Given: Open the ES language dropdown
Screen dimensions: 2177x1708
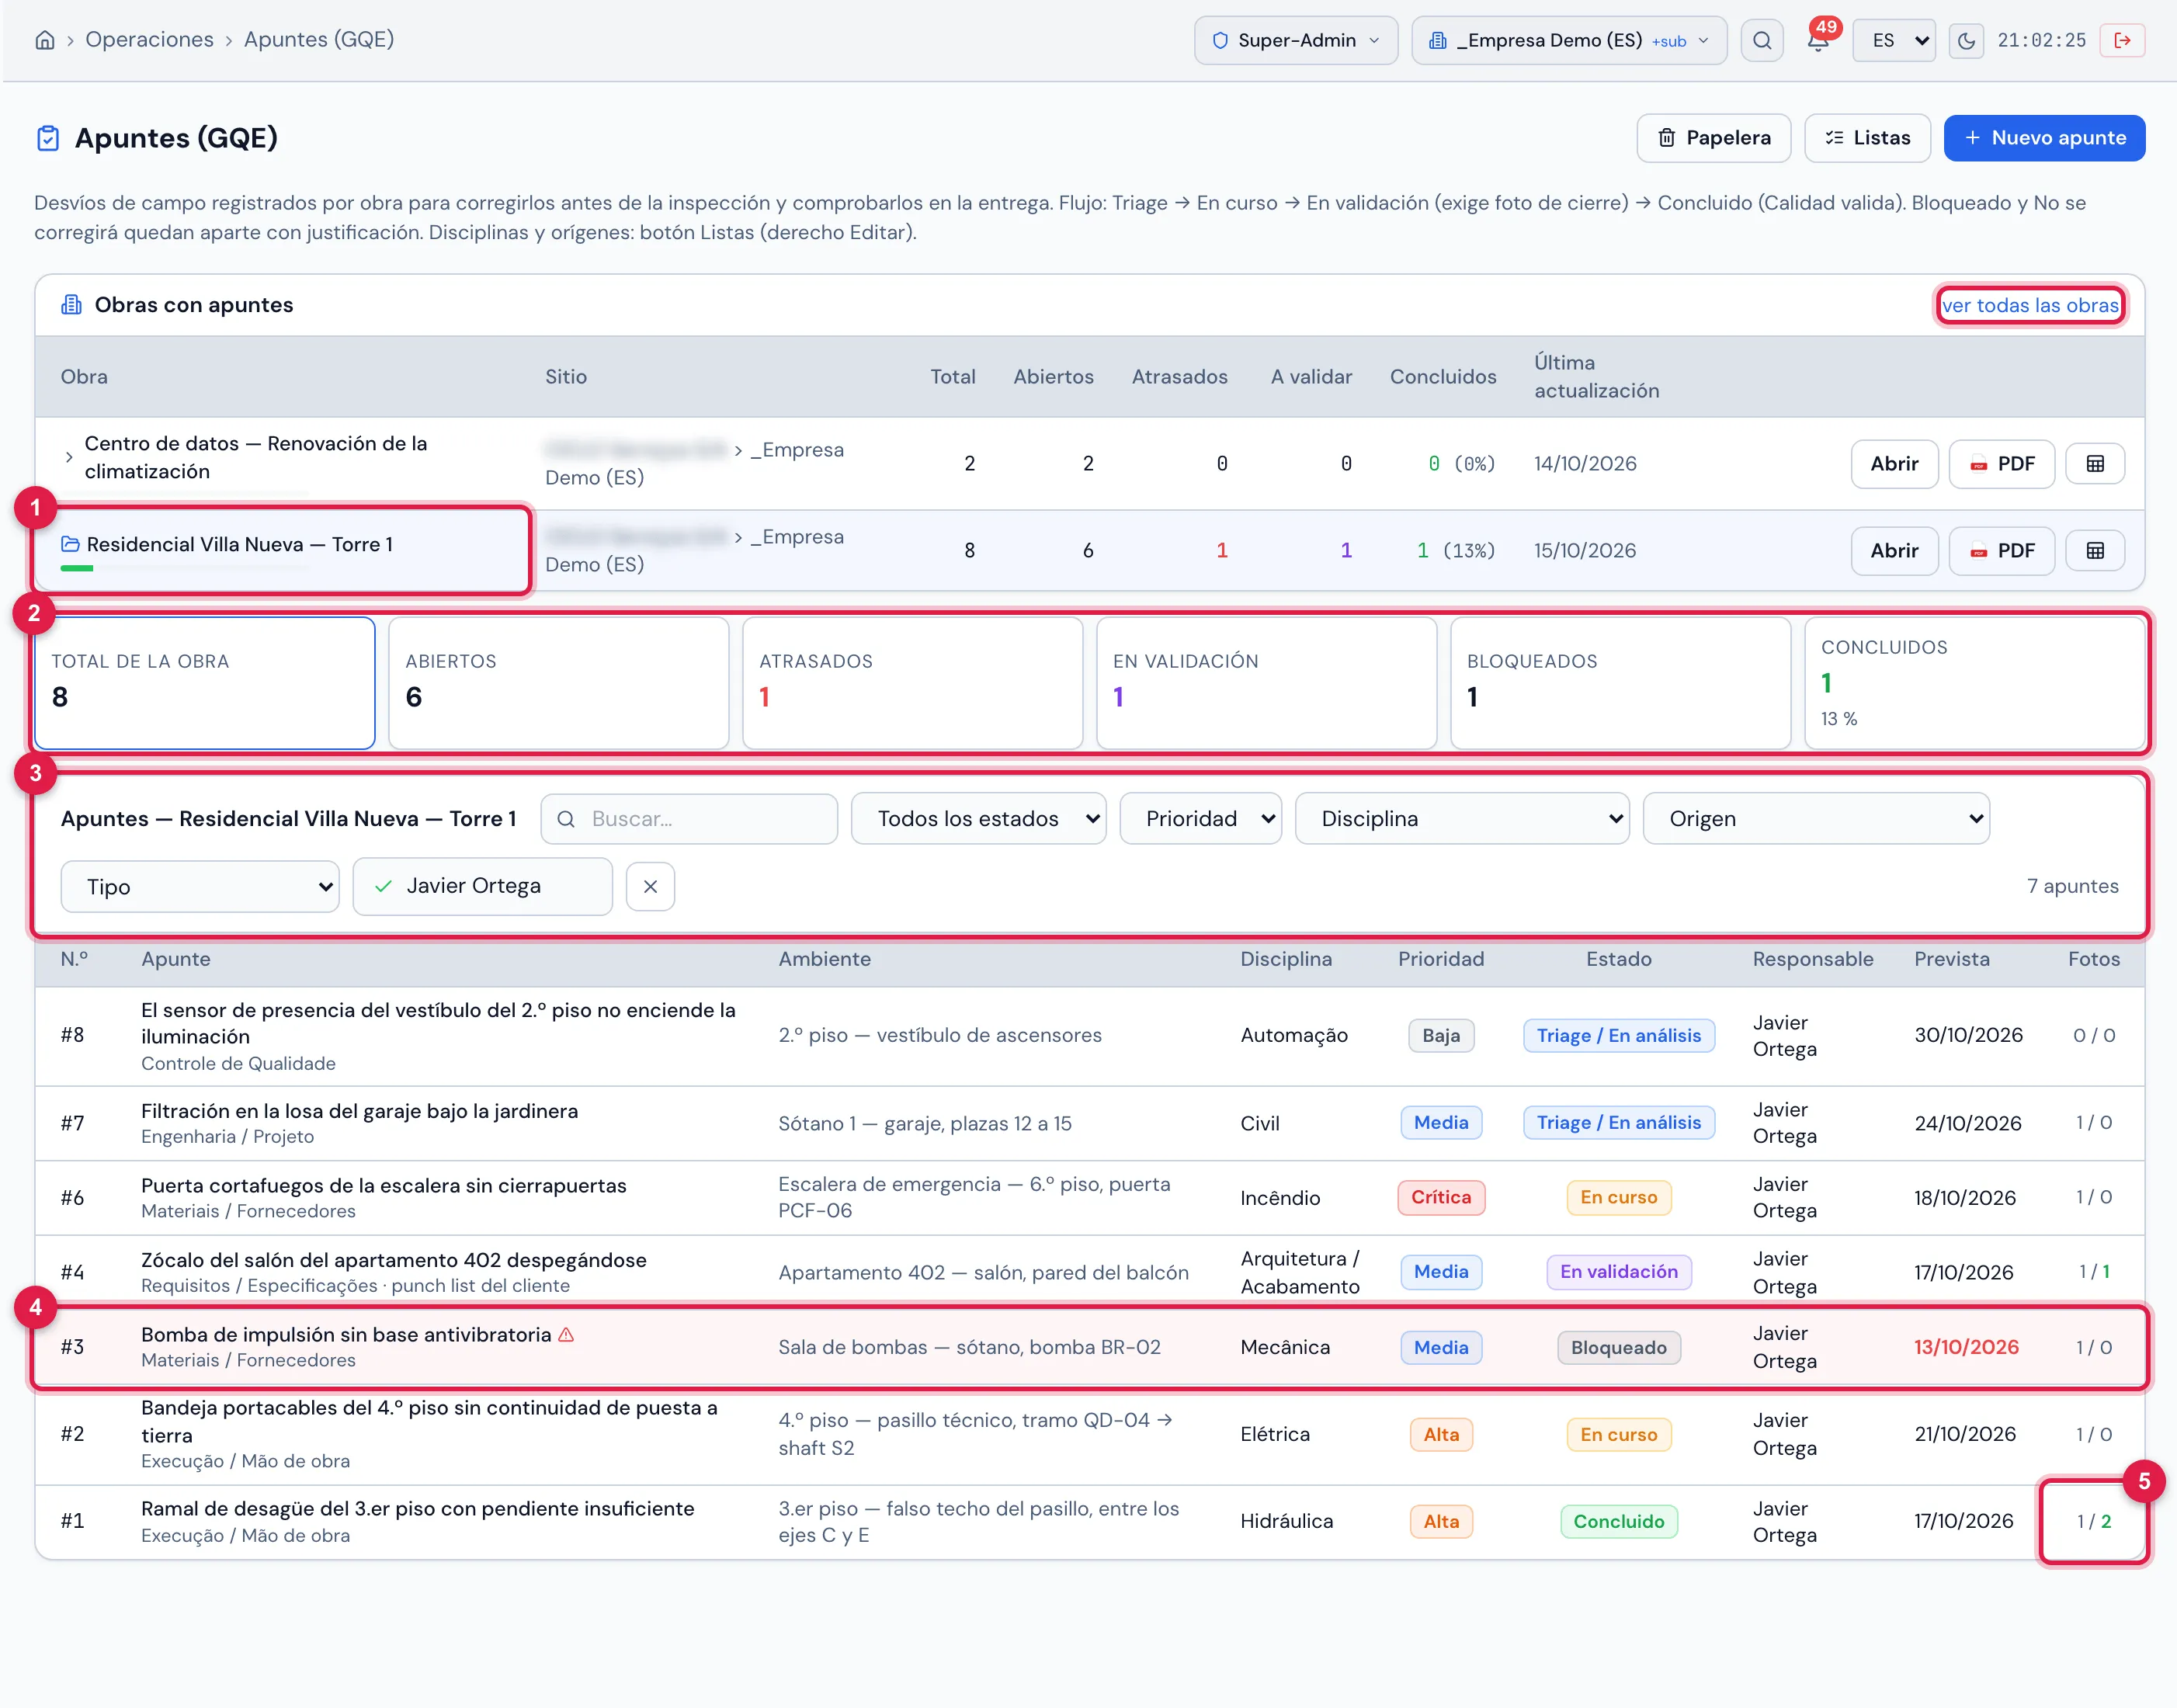Looking at the screenshot, I should [x=1893, y=41].
